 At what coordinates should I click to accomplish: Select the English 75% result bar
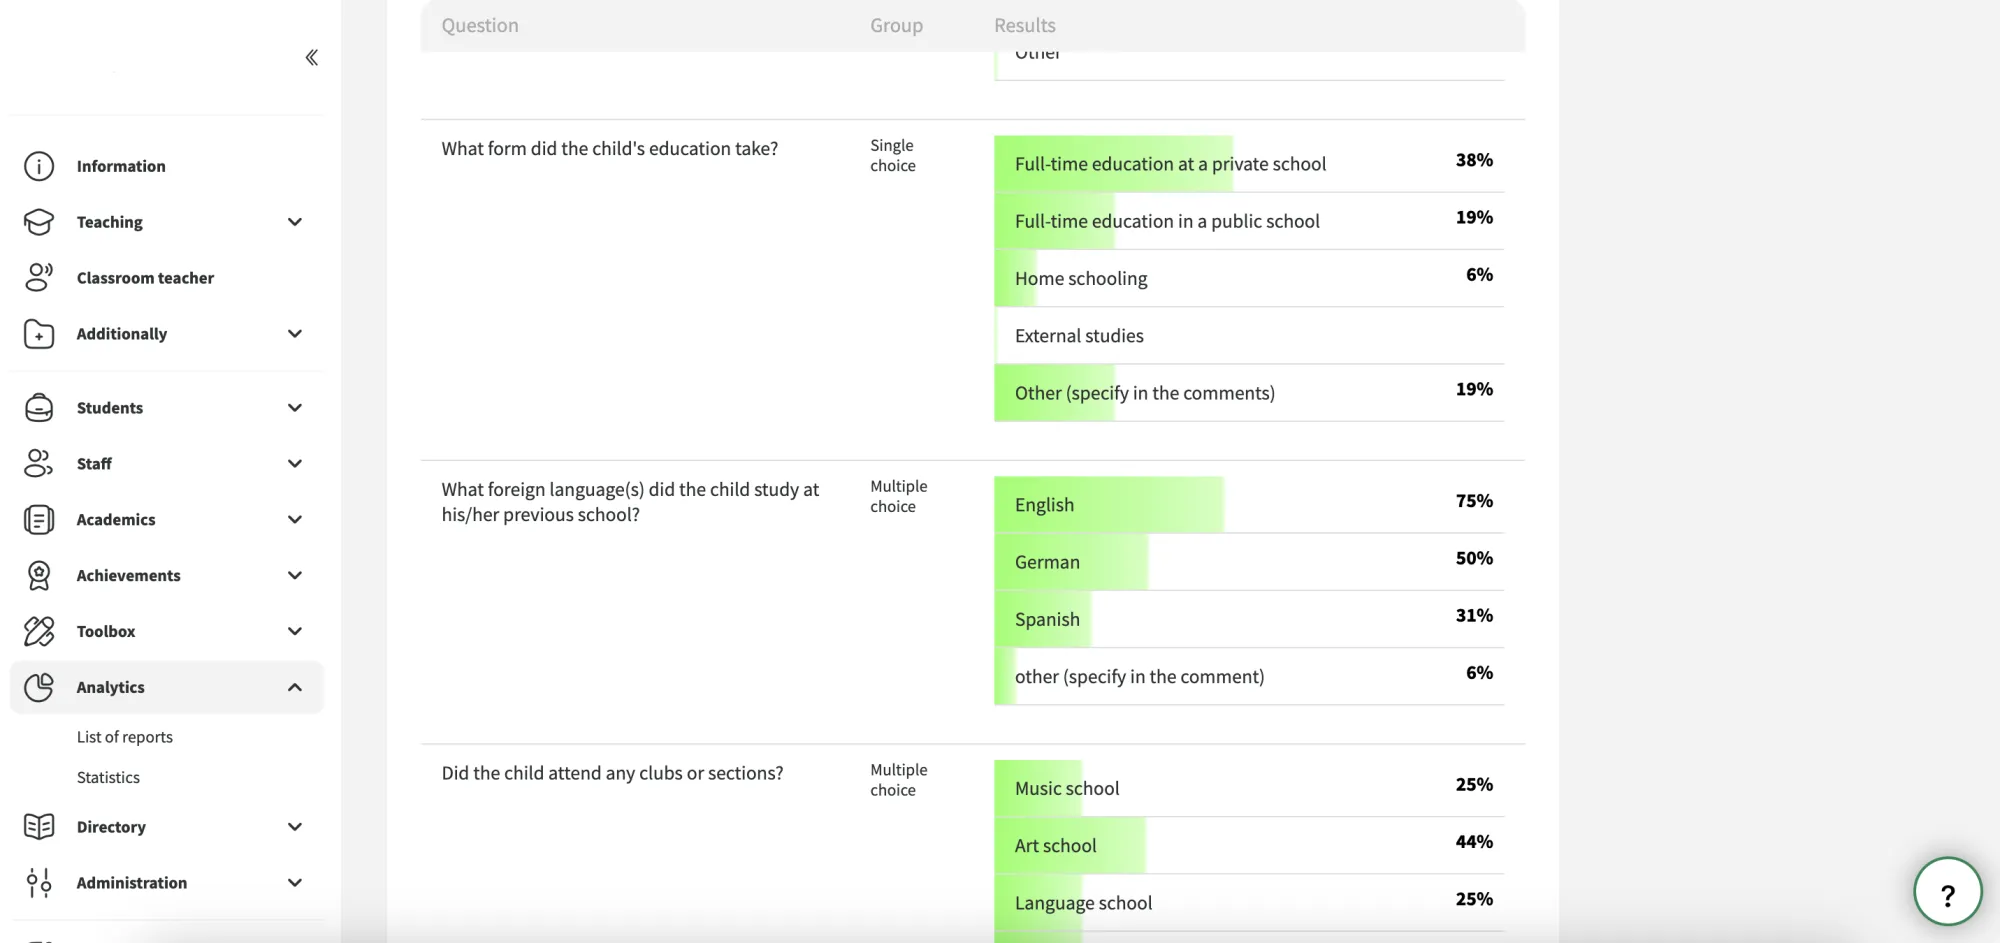(x=1249, y=504)
